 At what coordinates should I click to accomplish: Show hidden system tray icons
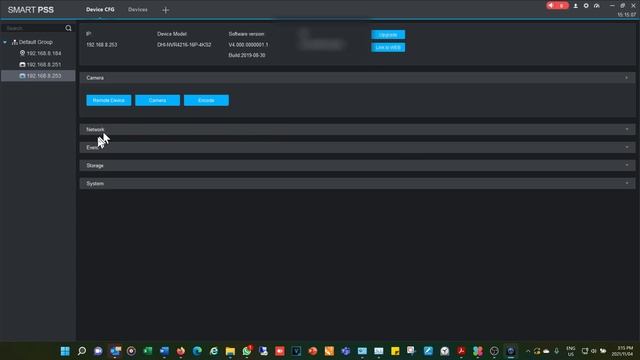coord(528,351)
